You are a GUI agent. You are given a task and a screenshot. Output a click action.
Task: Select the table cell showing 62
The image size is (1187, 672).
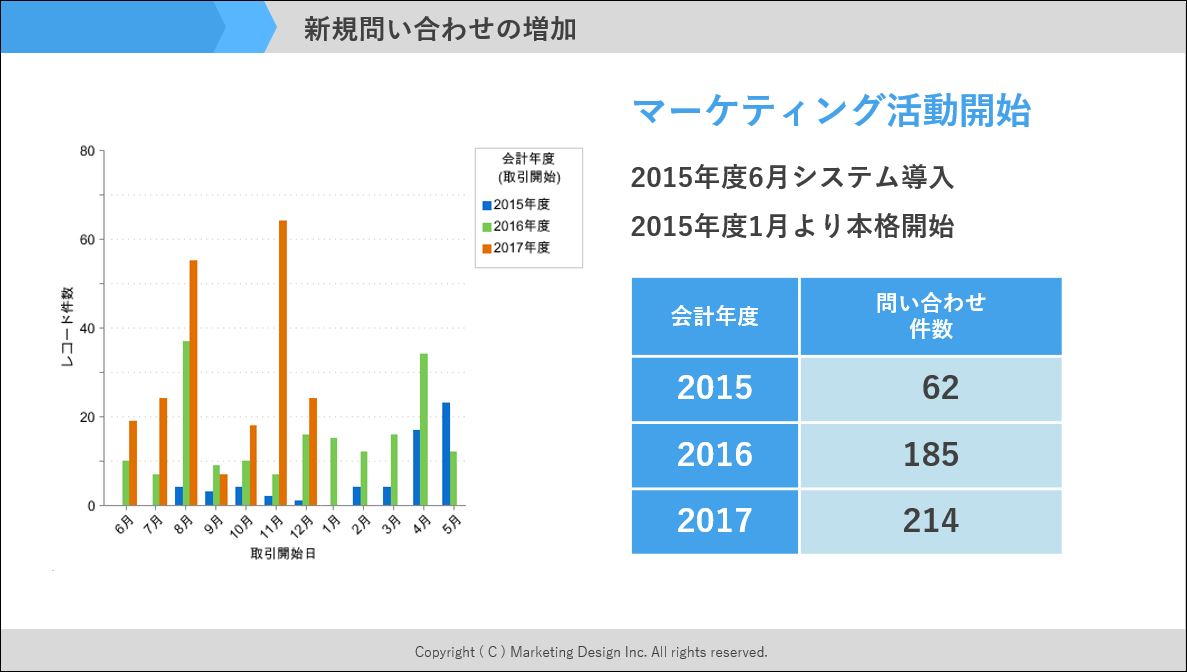pos(931,388)
